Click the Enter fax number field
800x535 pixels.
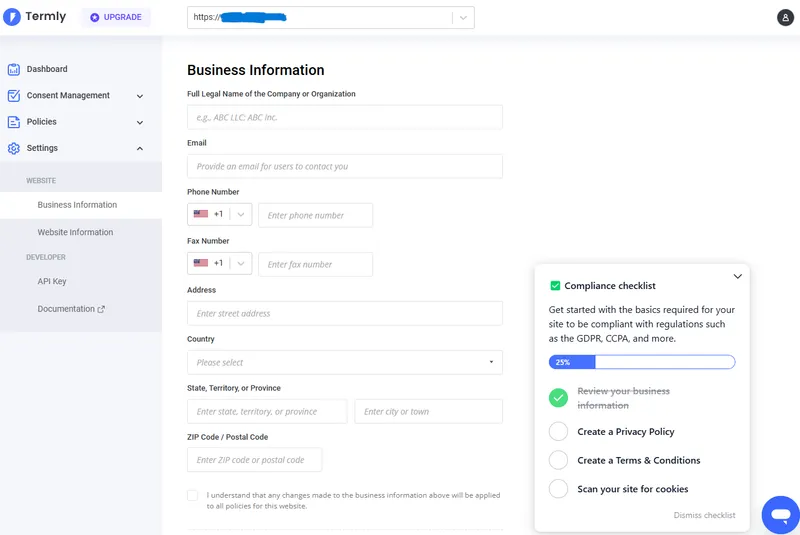tap(315, 264)
